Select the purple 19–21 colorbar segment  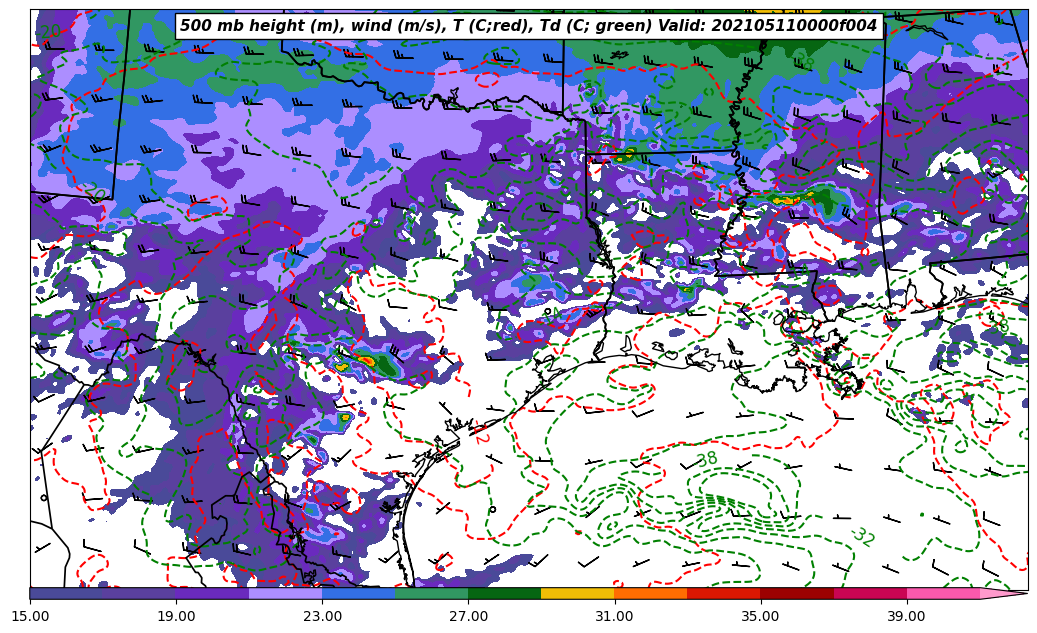pyautogui.click(x=212, y=593)
